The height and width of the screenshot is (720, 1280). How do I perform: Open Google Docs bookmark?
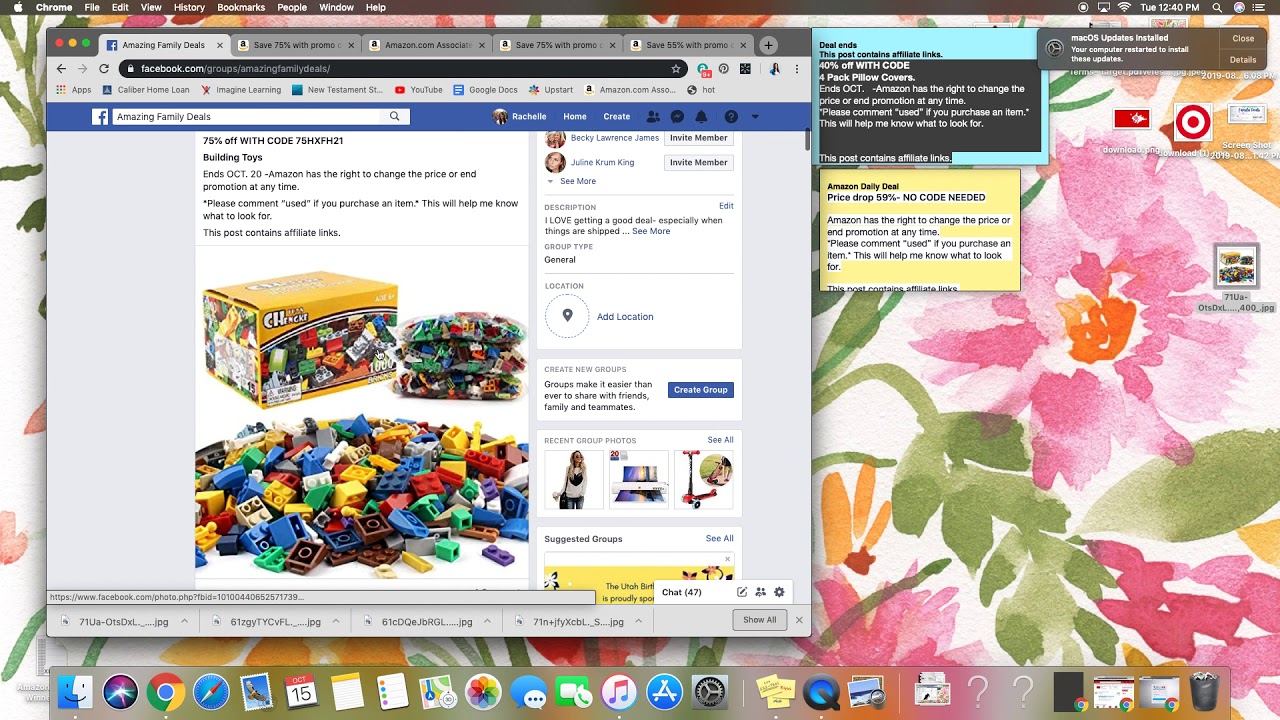tap(486, 90)
